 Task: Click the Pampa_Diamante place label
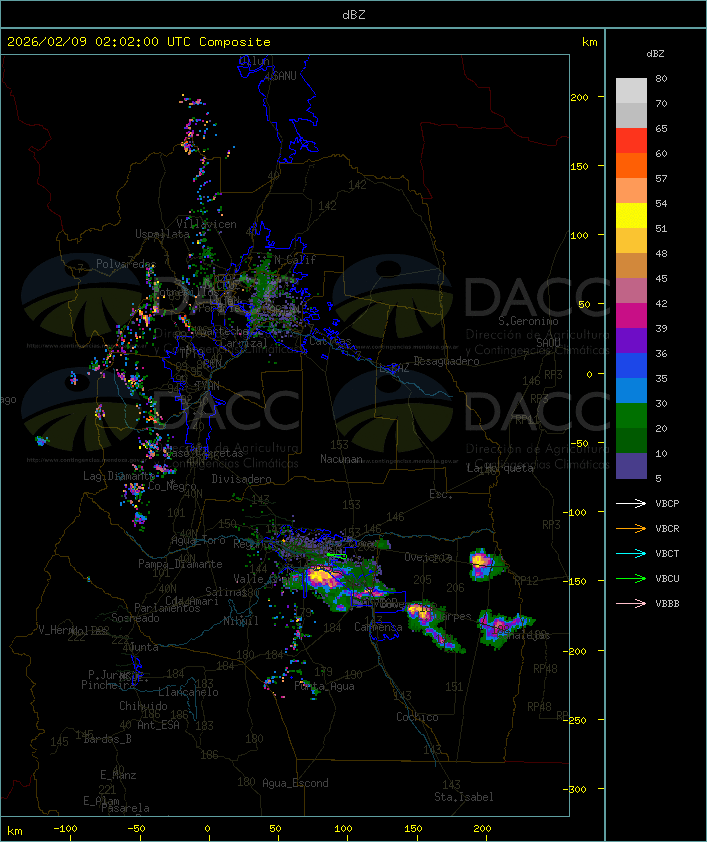[180, 564]
